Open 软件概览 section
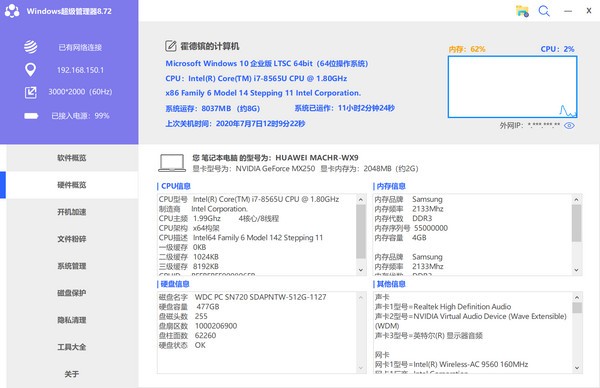Image resolution: width=600 pixels, height=388 pixels. point(72,158)
